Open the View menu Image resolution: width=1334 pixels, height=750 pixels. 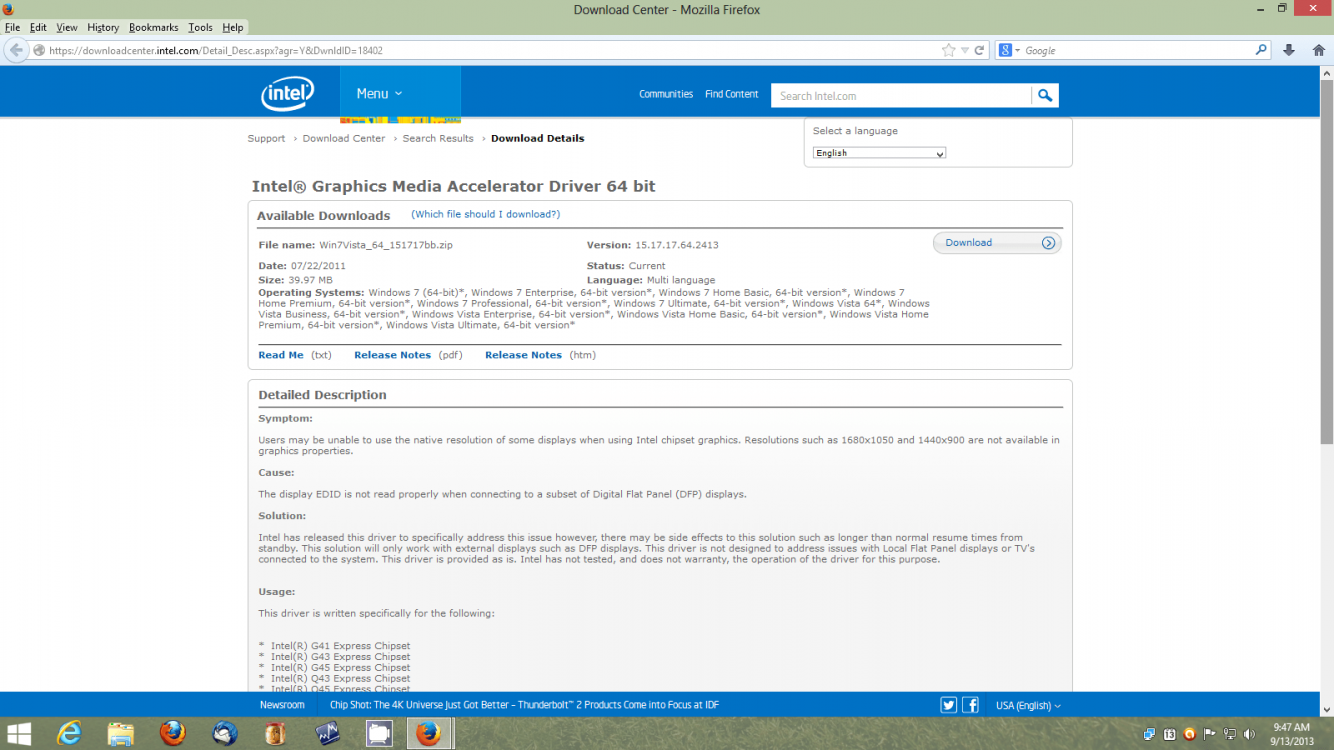click(x=67, y=27)
